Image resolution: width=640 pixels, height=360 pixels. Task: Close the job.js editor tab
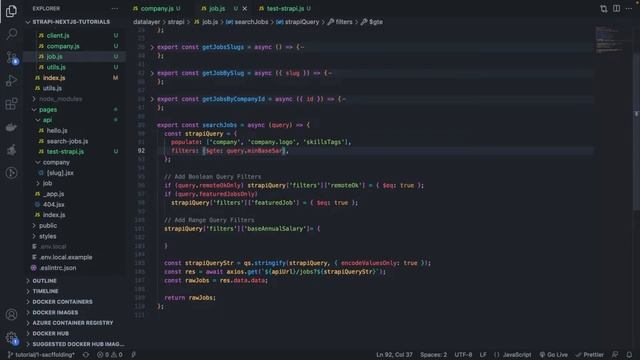(x=244, y=9)
